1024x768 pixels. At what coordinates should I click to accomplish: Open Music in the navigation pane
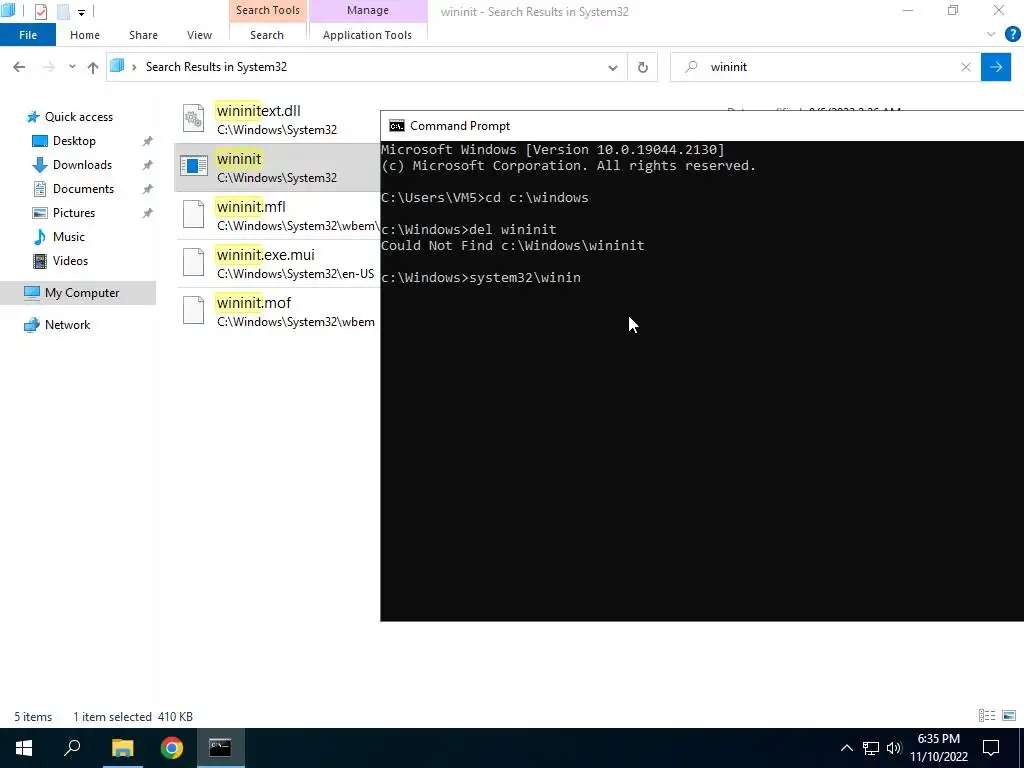pos(69,237)
